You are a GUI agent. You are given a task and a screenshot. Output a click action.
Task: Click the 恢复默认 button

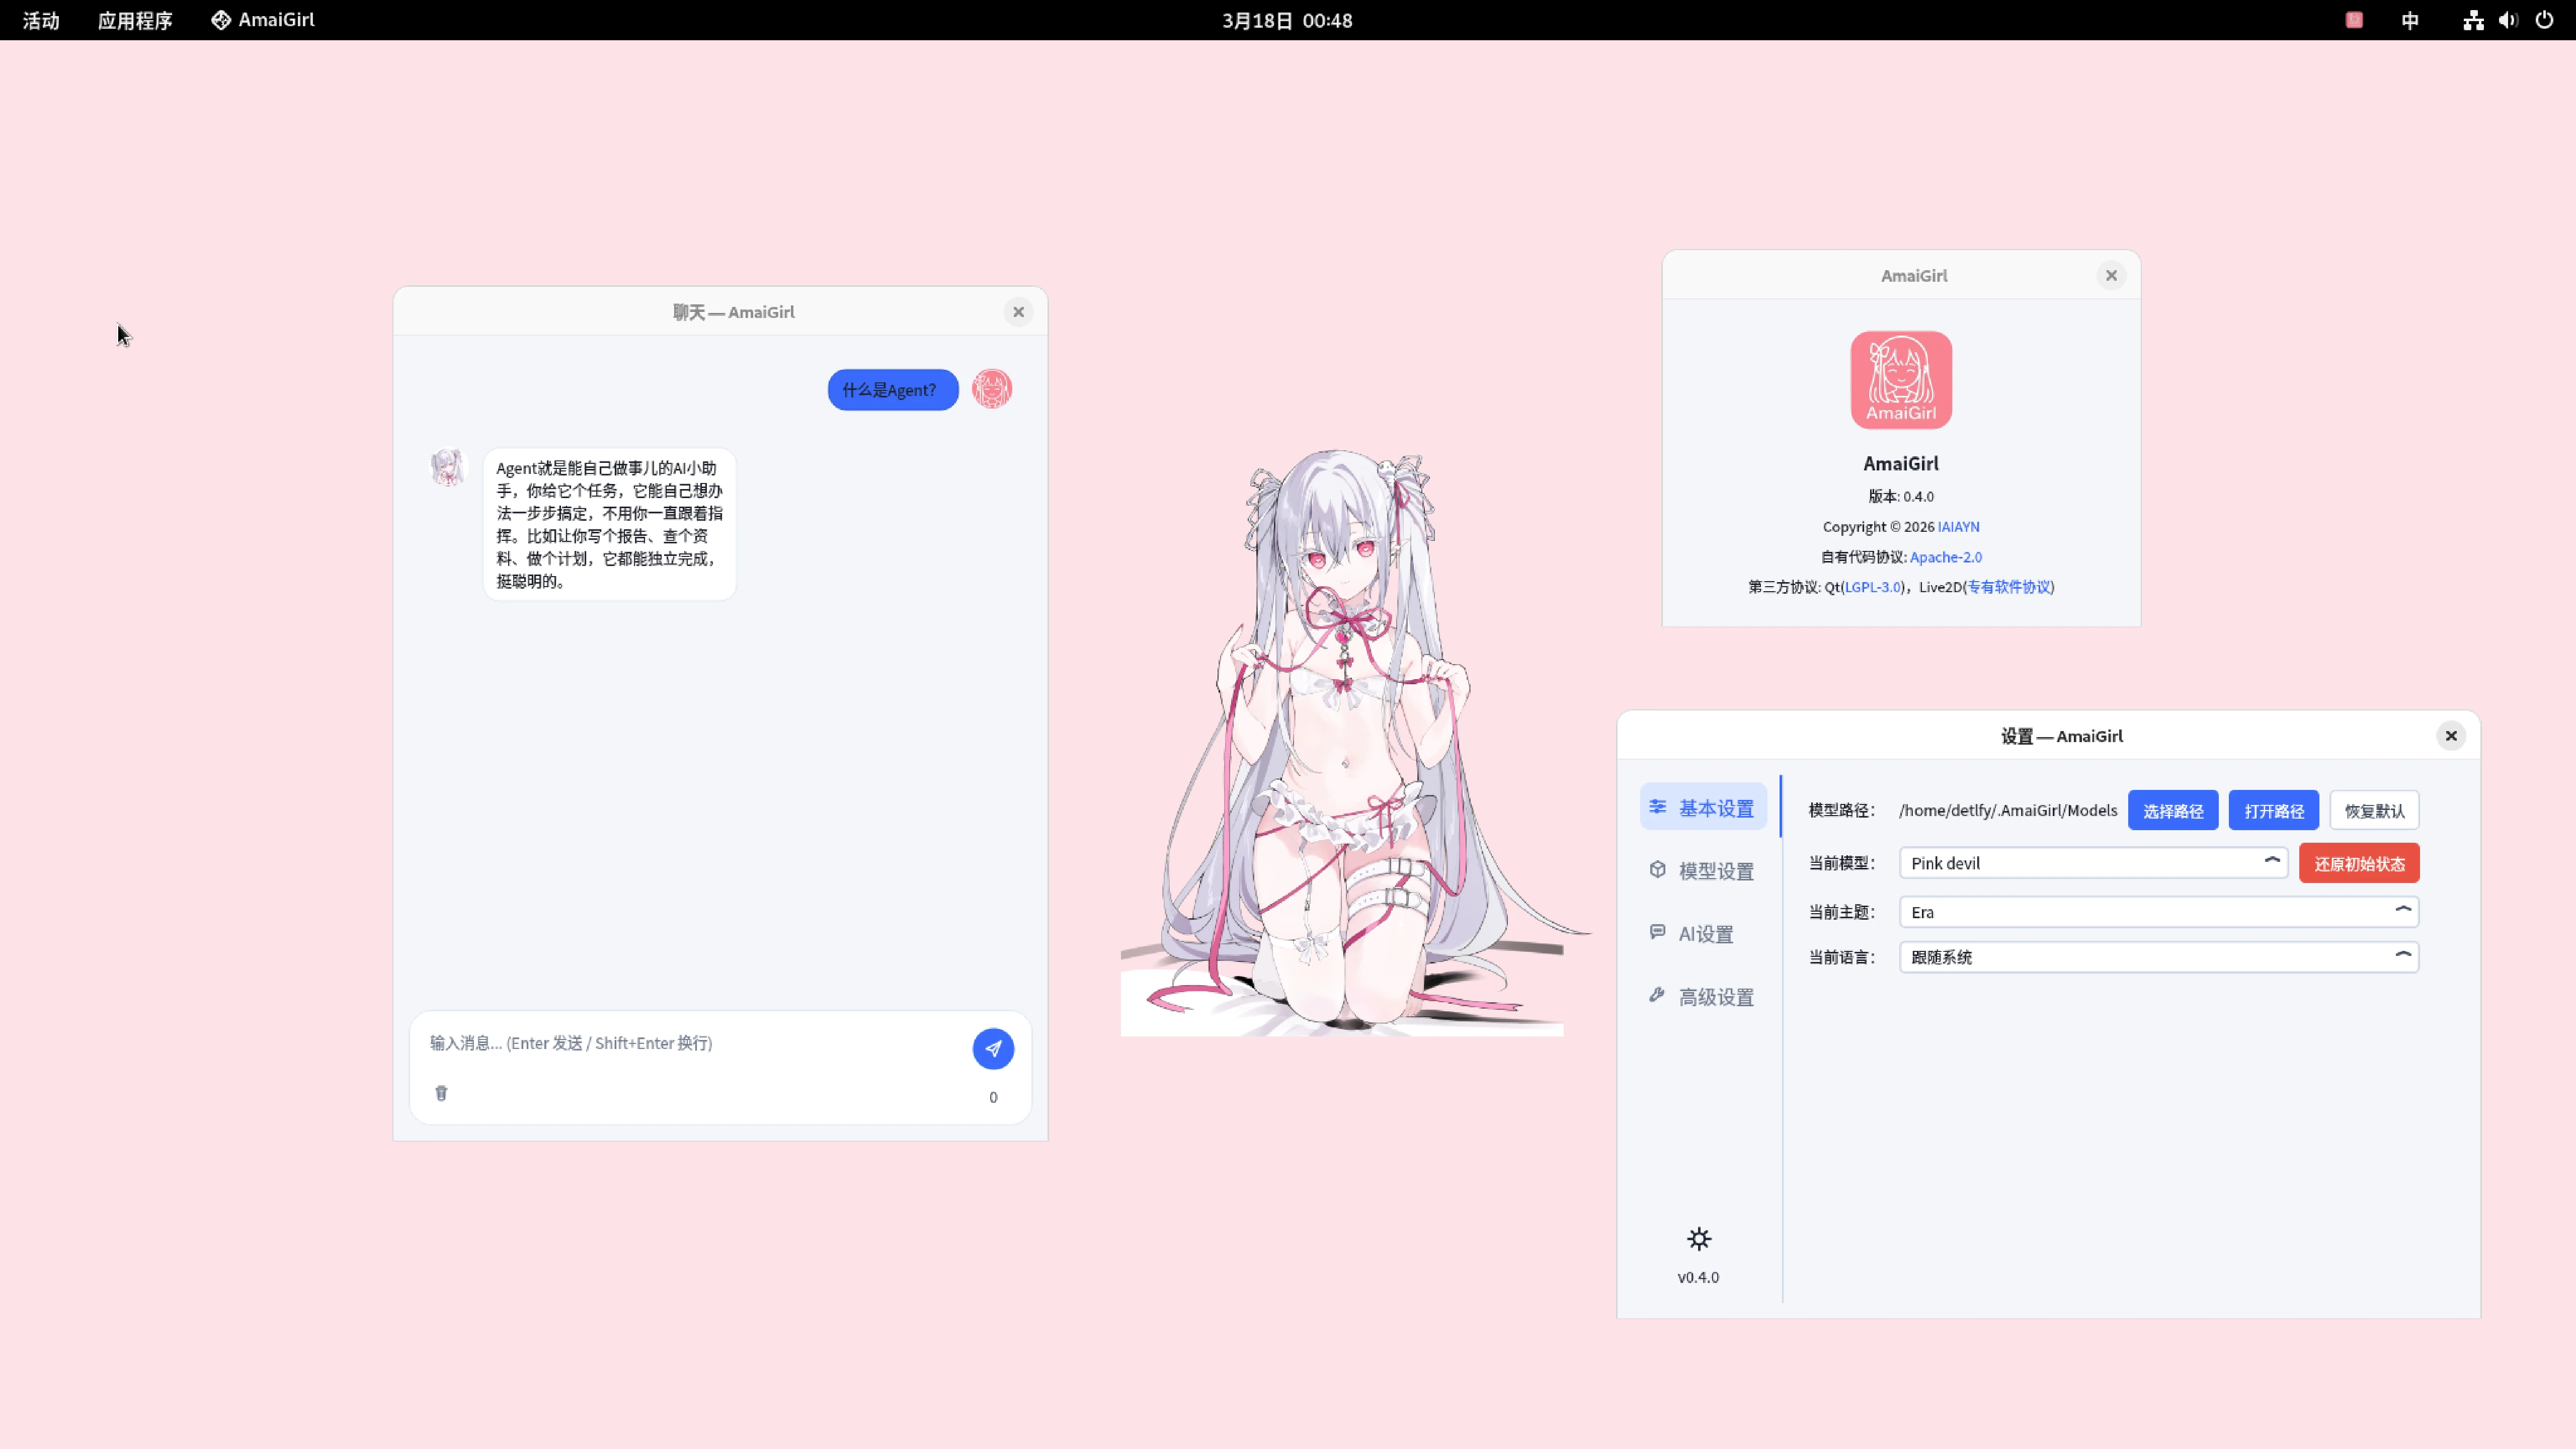(x=2374, y=810)
